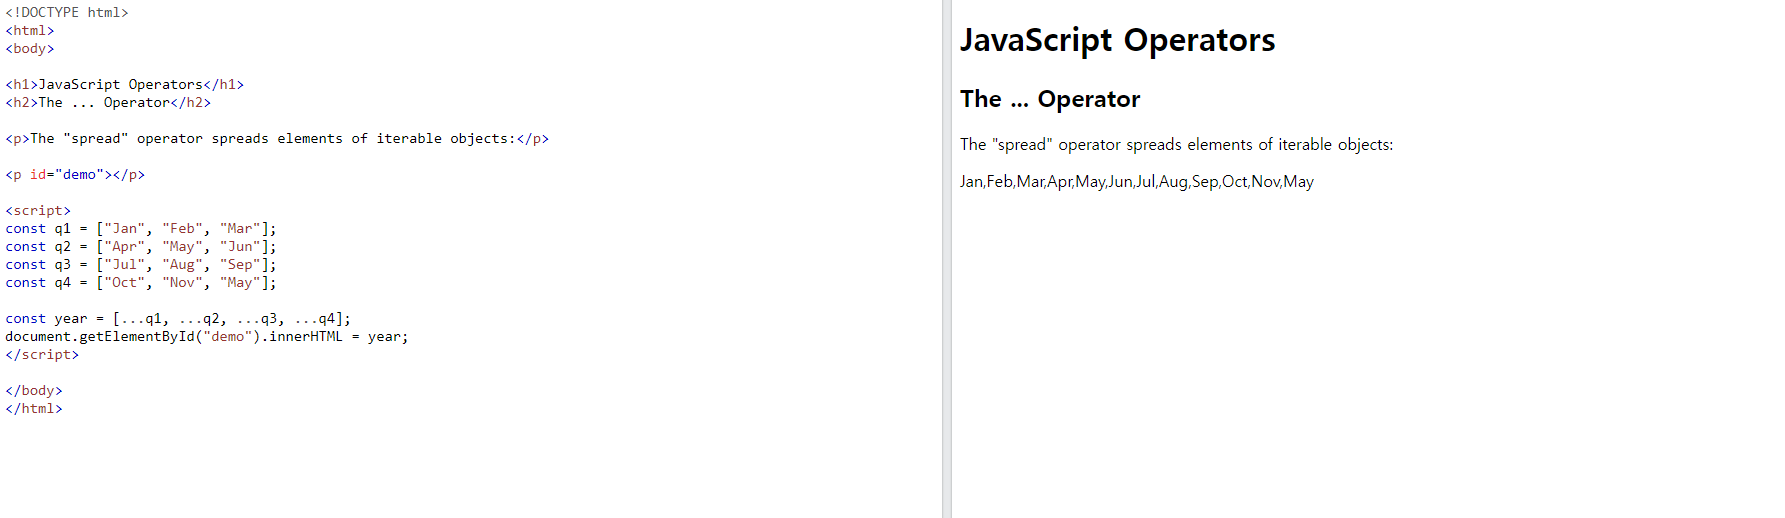The width and height of the screenshot is (1785, 518).
Task: Click the const q2 array line
Action: pyautogui.click(x=141, y=247)
